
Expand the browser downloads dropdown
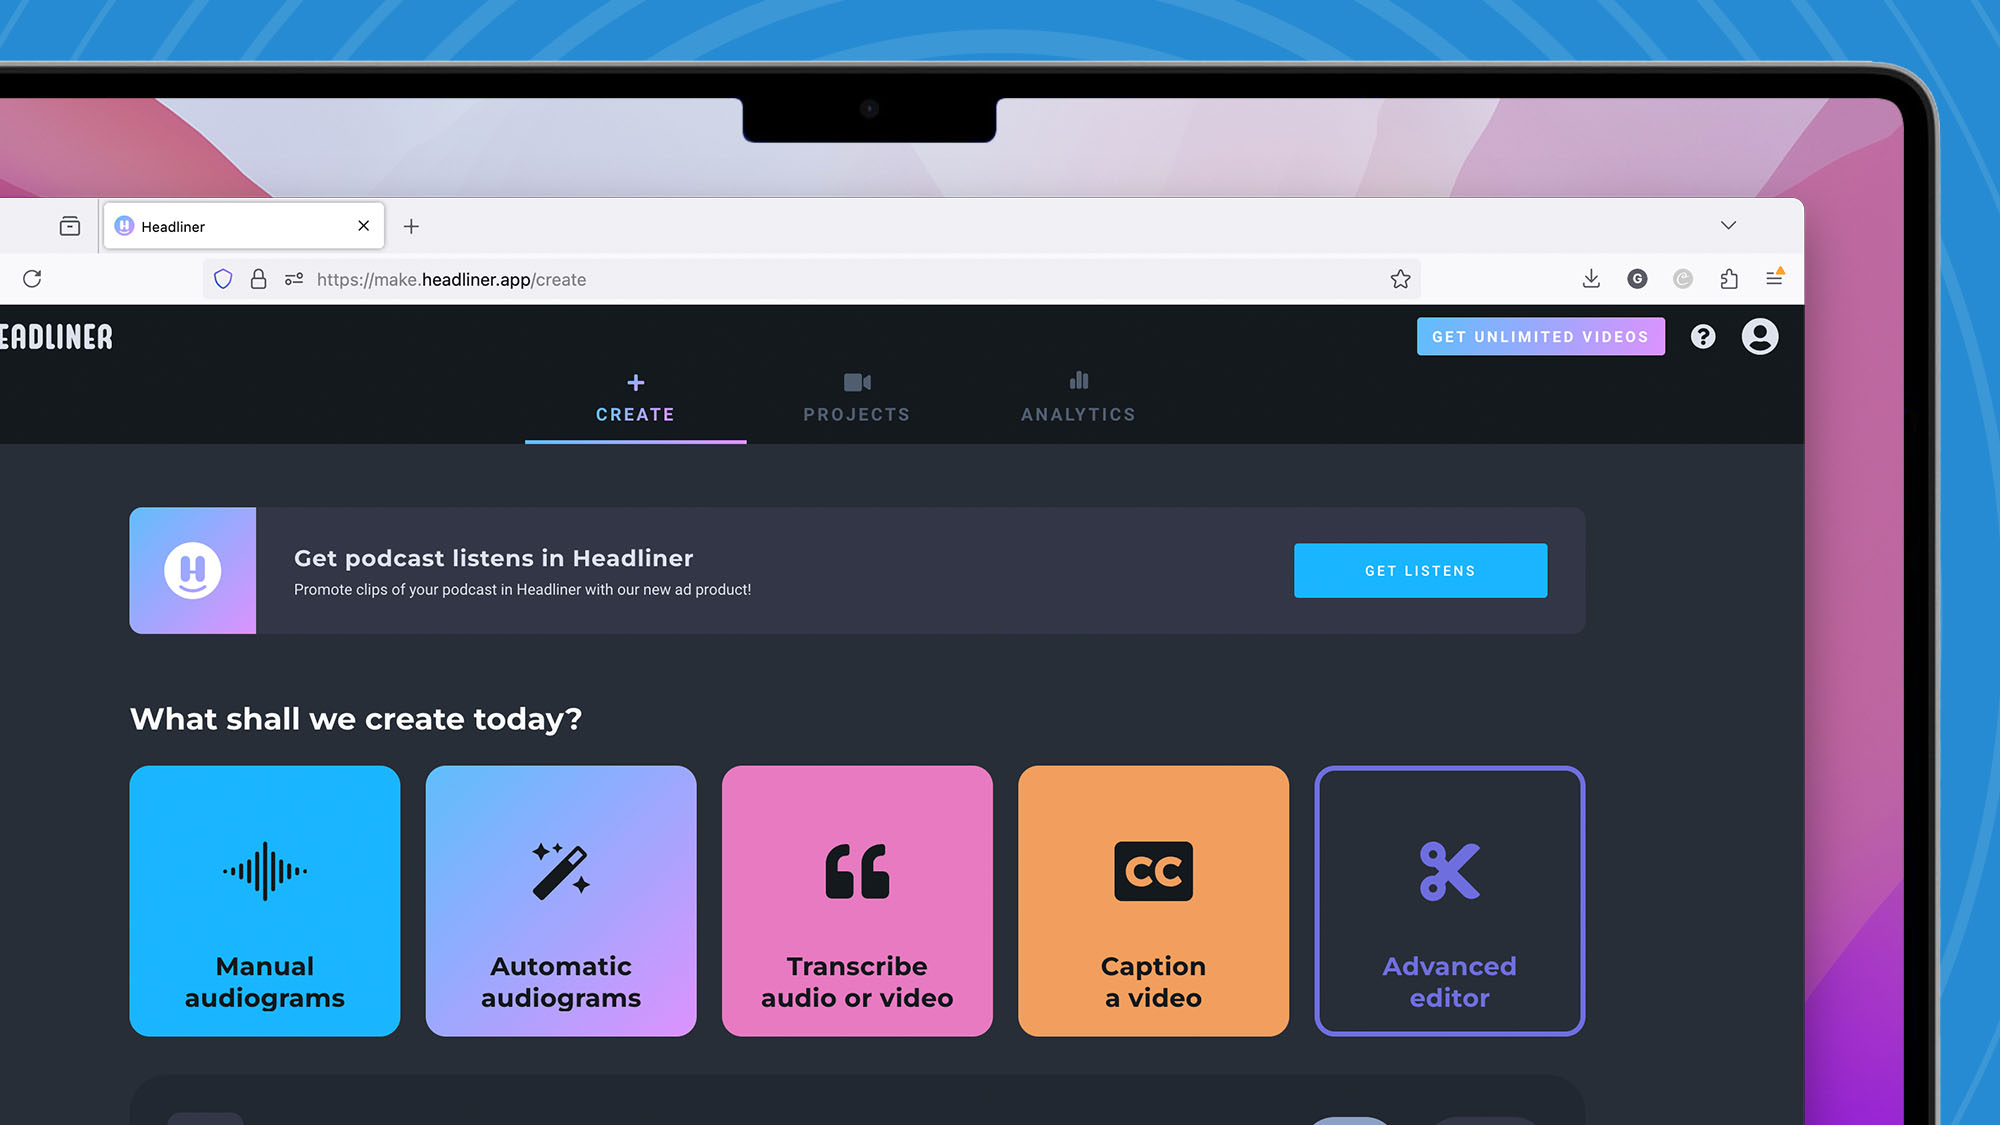[1591, 279]
